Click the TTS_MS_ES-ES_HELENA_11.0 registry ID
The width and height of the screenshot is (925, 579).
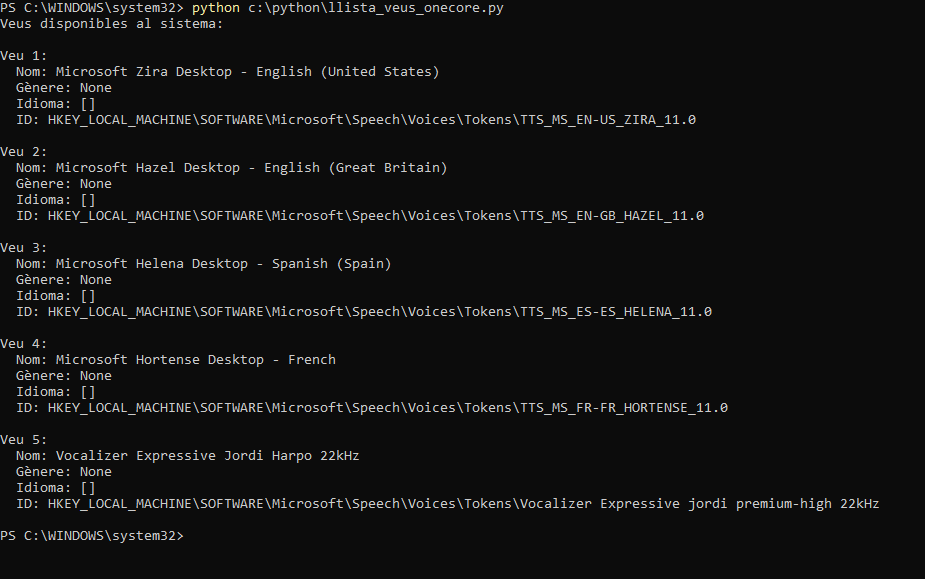[379, 312]
